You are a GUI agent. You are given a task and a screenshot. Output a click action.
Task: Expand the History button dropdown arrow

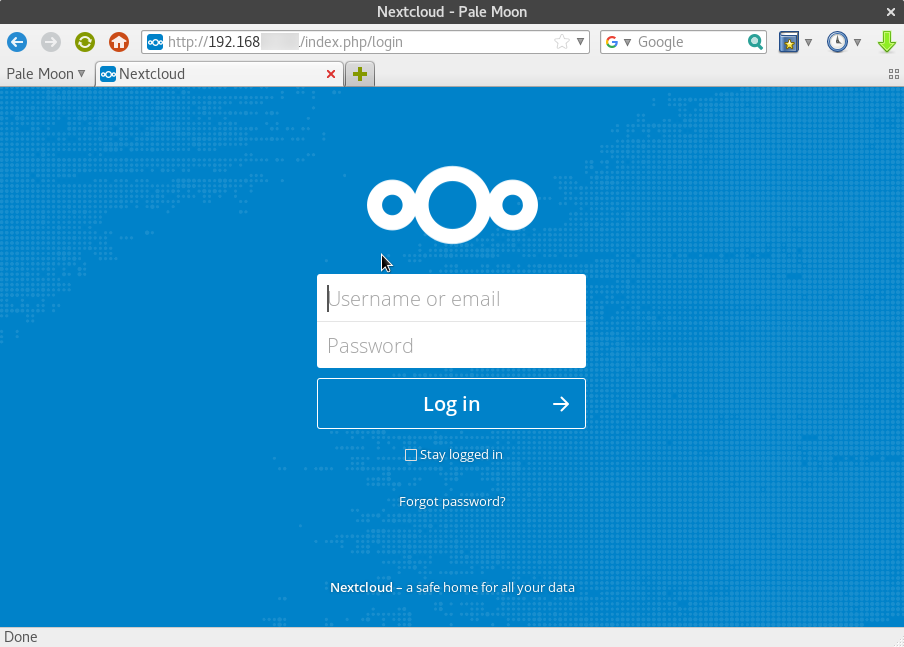coord(857,42)
